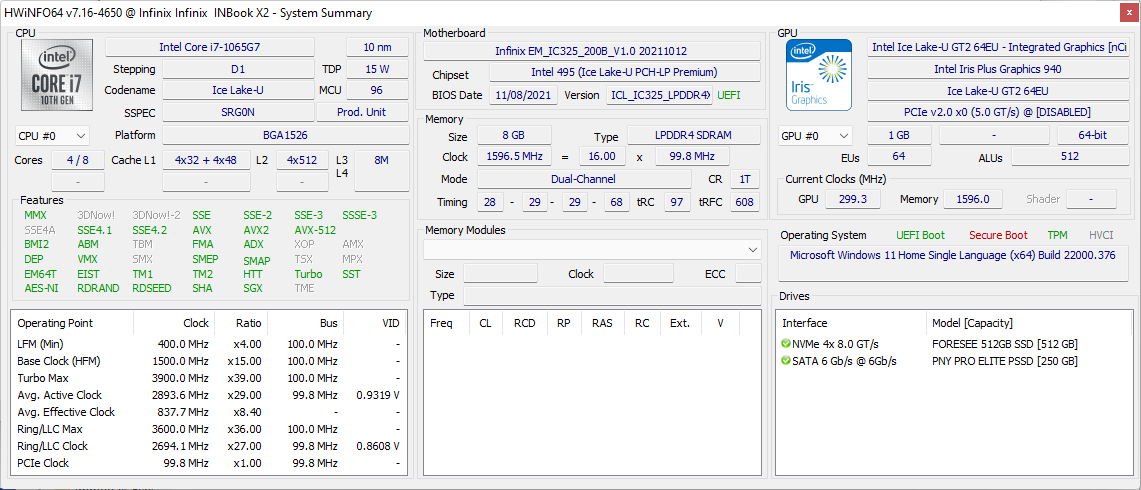This screenshot has width=1141, height=490.
Task: Click the L2 cache value 4x512
Action: coord(302,160)
